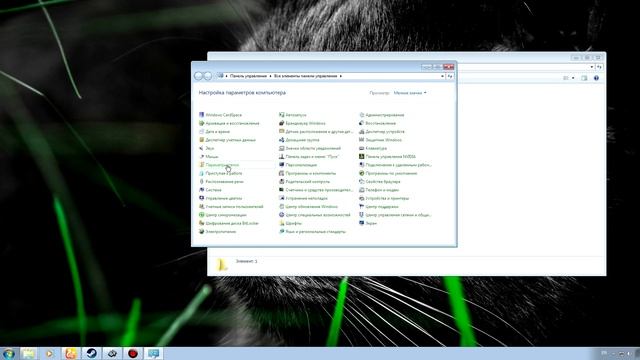Open view options dropdown in rear Explorer window
The image size is (640, 360).
(x=573, y=78)
